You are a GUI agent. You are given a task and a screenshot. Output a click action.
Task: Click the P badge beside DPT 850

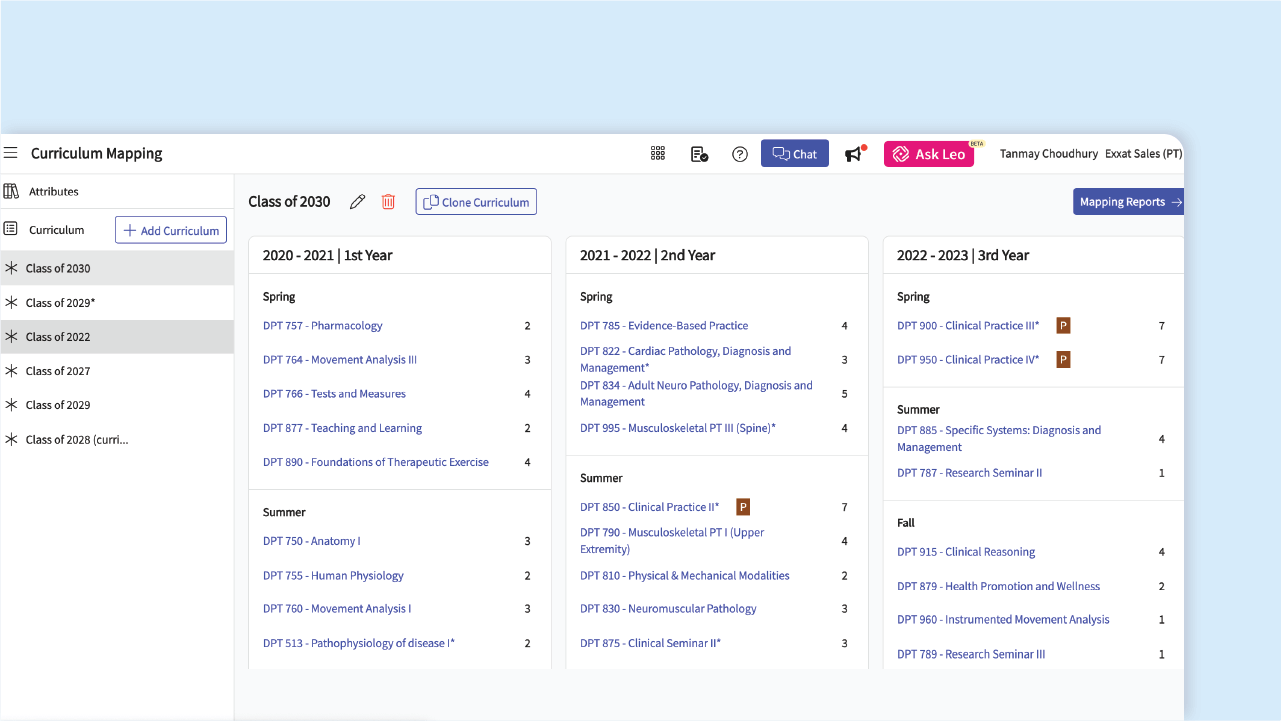[x=743, y=507]
